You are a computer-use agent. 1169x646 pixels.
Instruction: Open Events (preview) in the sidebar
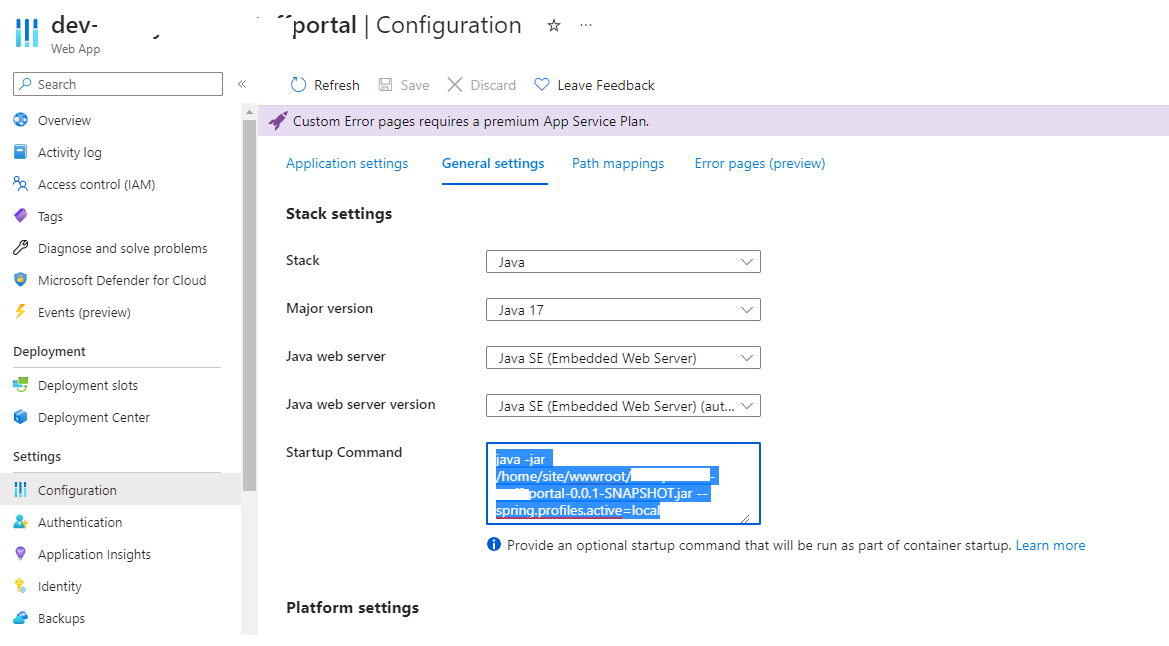pos(84,313)
